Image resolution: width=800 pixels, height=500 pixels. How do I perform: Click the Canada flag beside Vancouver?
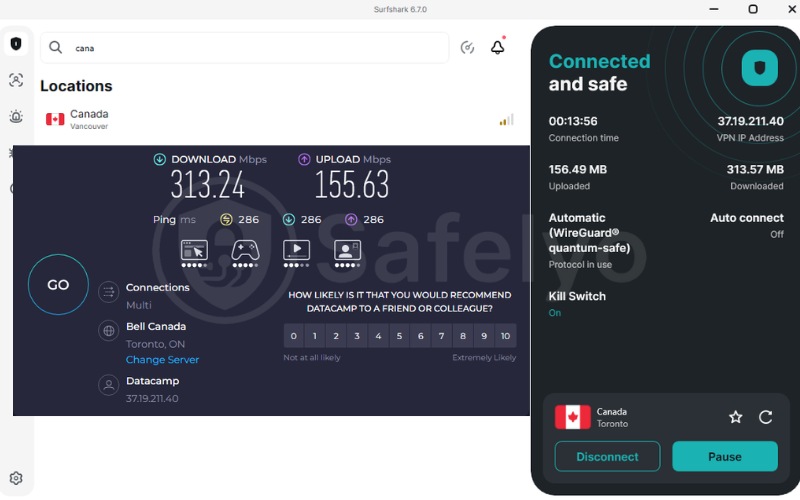[55, 119]
